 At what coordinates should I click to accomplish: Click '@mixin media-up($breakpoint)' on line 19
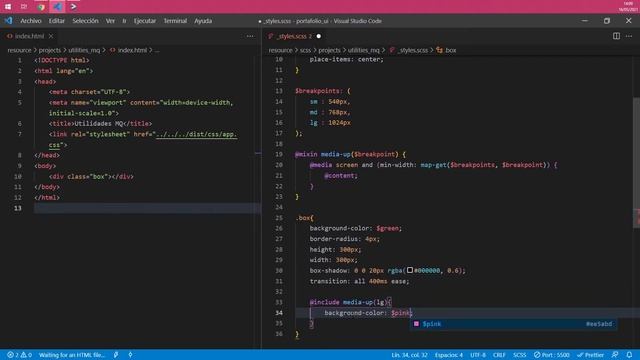pos(347,154)
